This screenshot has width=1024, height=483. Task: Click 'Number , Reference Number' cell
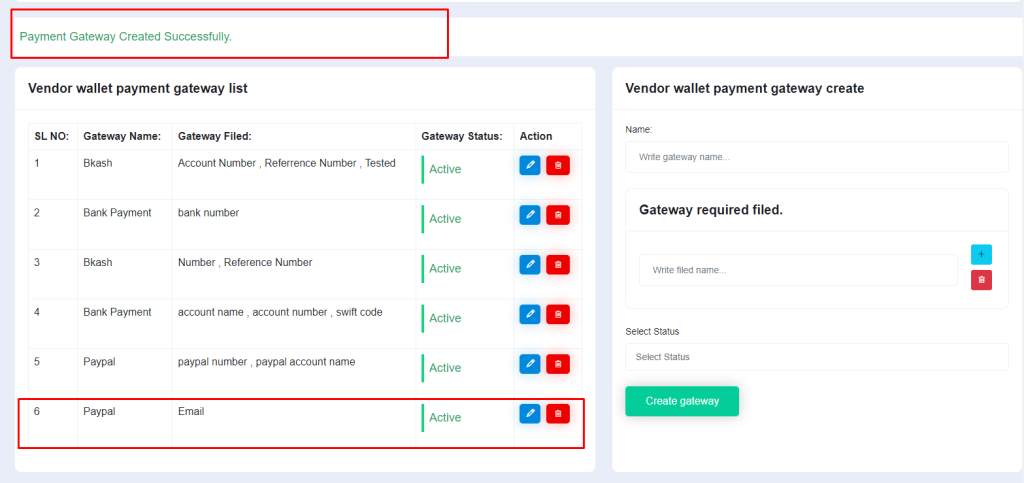tap(245, 262)
